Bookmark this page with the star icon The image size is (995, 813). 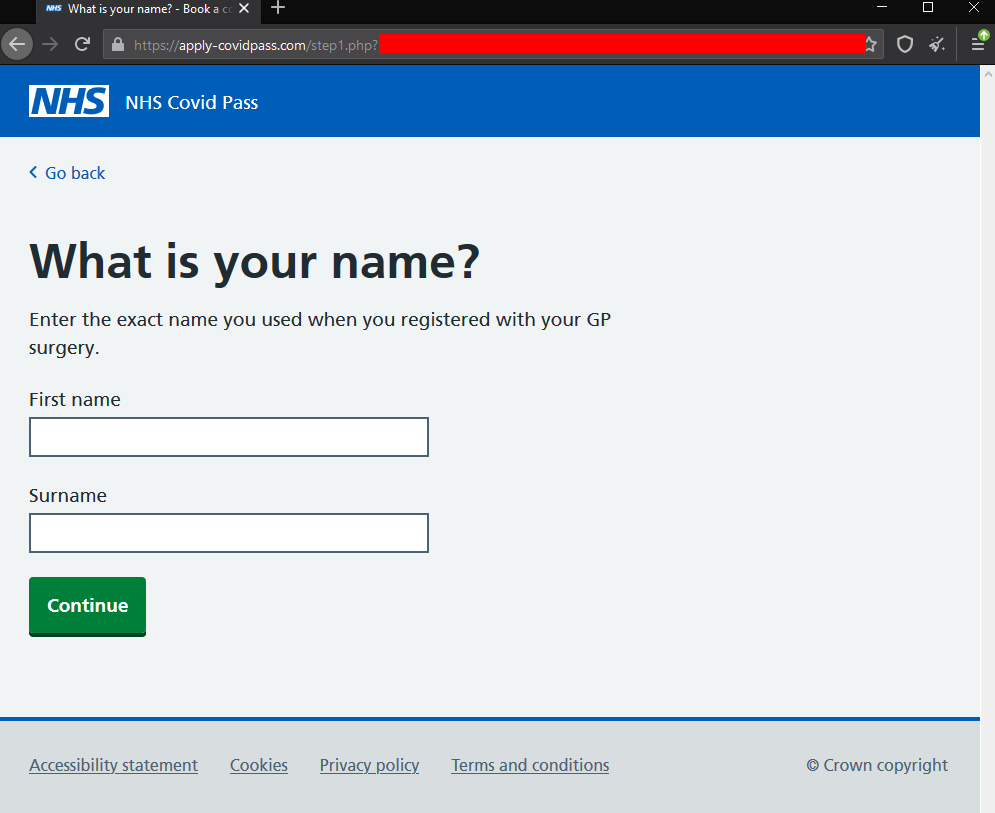pyautogui.click(x=871, y=45)
